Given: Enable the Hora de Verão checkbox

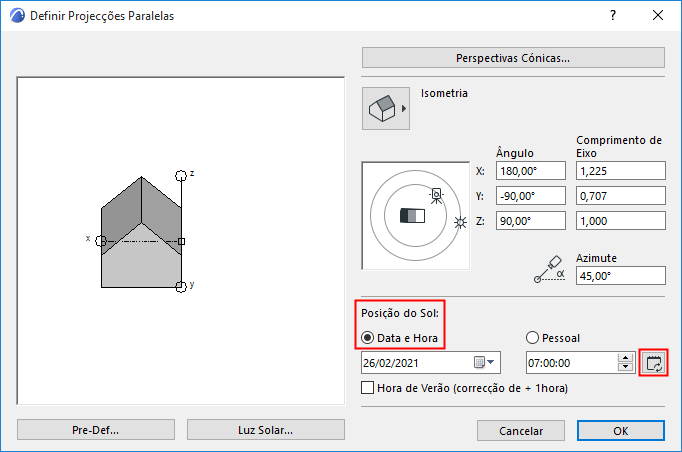Looking at the screenshot, I should coord(368,387).
